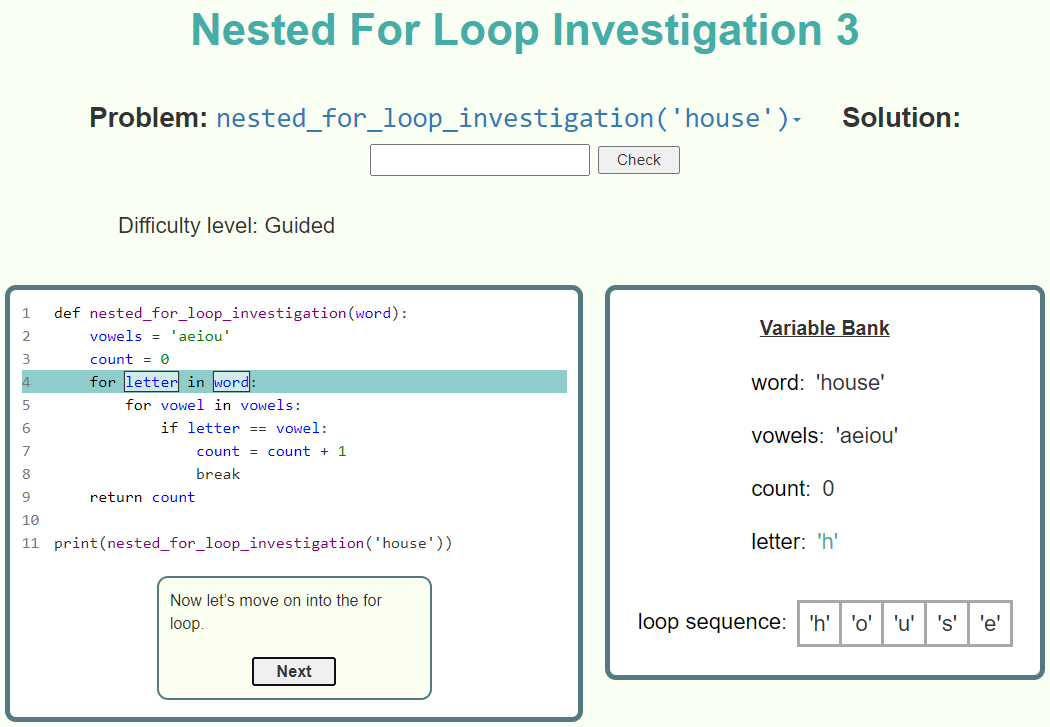Click the 'e' loop sequence cell
This screenshot has height=727, width=1050.
(x=990, y=623)
